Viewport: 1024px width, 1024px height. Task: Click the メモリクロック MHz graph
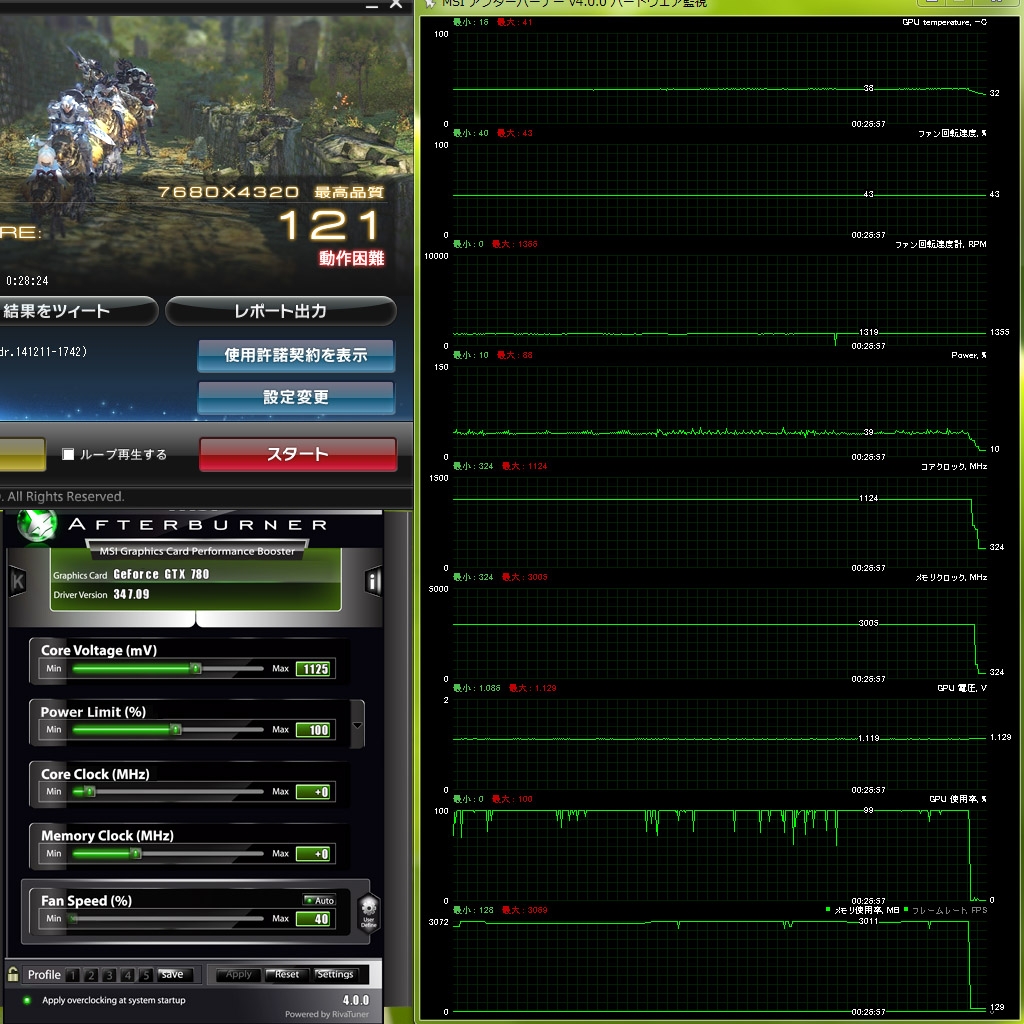(719, 633)
